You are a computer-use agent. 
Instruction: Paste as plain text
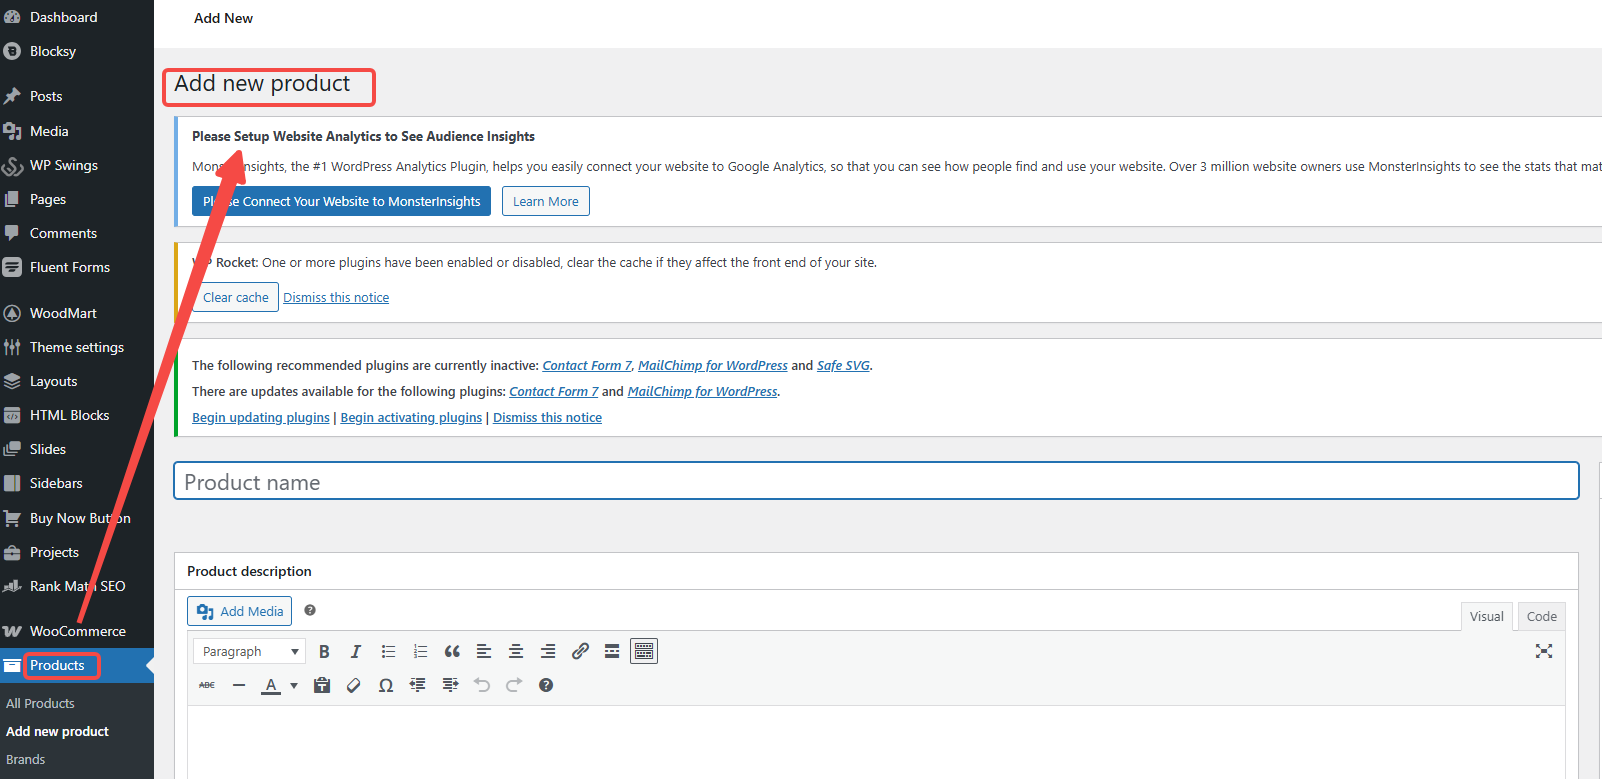point(322,685)
